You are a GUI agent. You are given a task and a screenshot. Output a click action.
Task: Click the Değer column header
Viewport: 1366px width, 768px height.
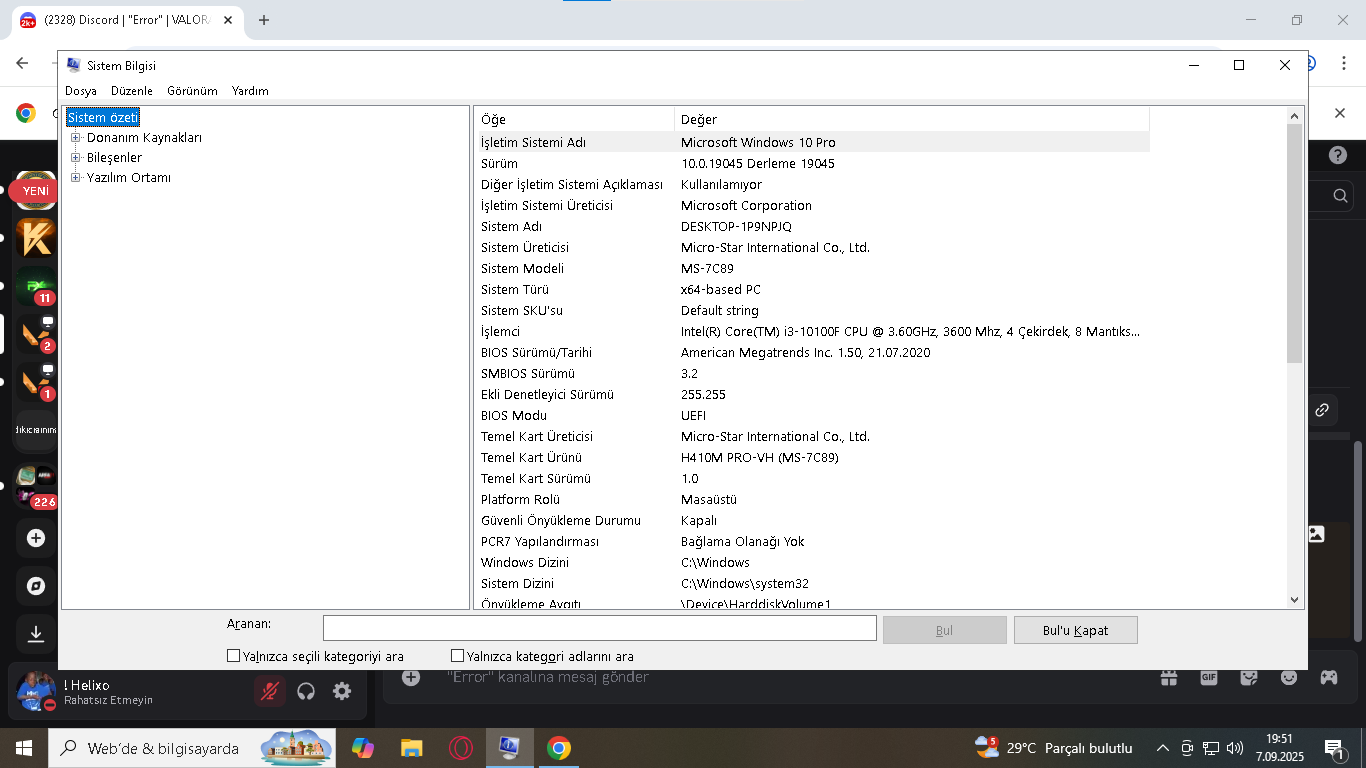point(912,119)
